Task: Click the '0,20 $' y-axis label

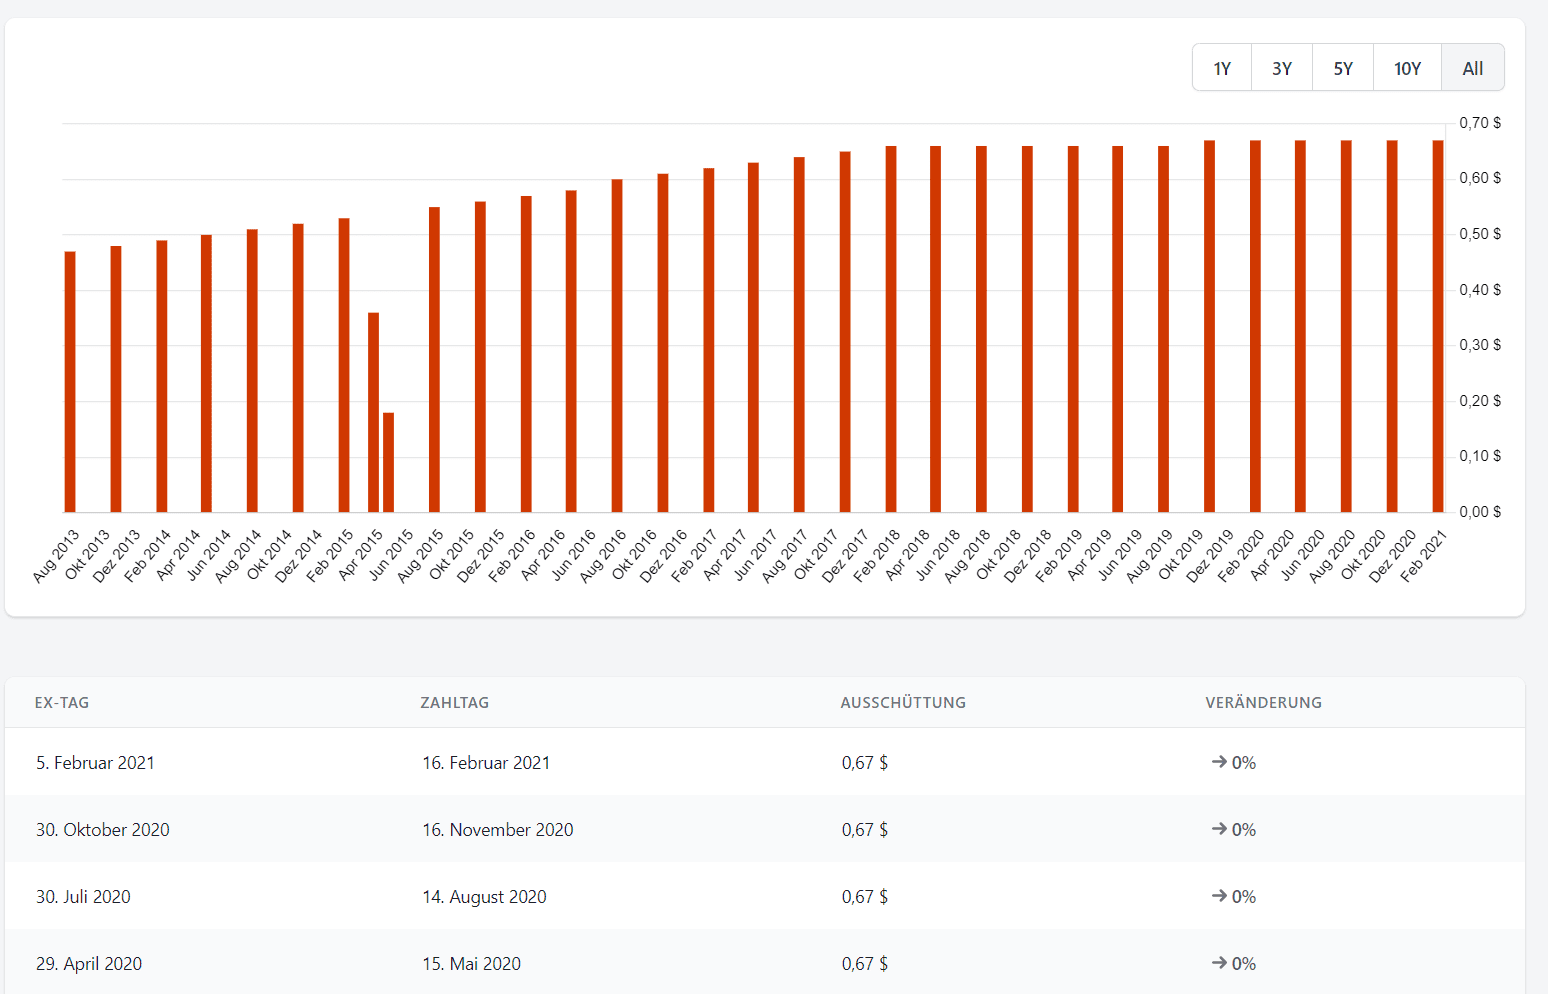Action: click(x=1480, y=401)
